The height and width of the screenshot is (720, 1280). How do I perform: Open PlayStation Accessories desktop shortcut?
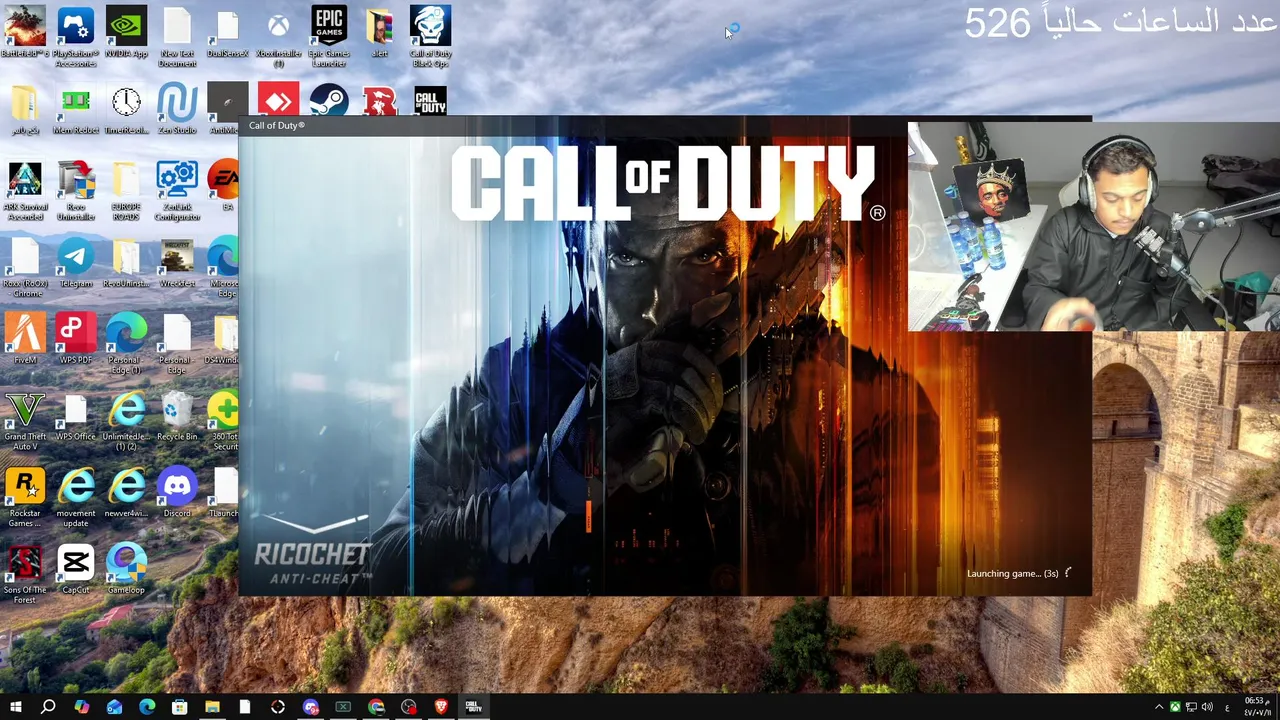(x=75, y=37)
